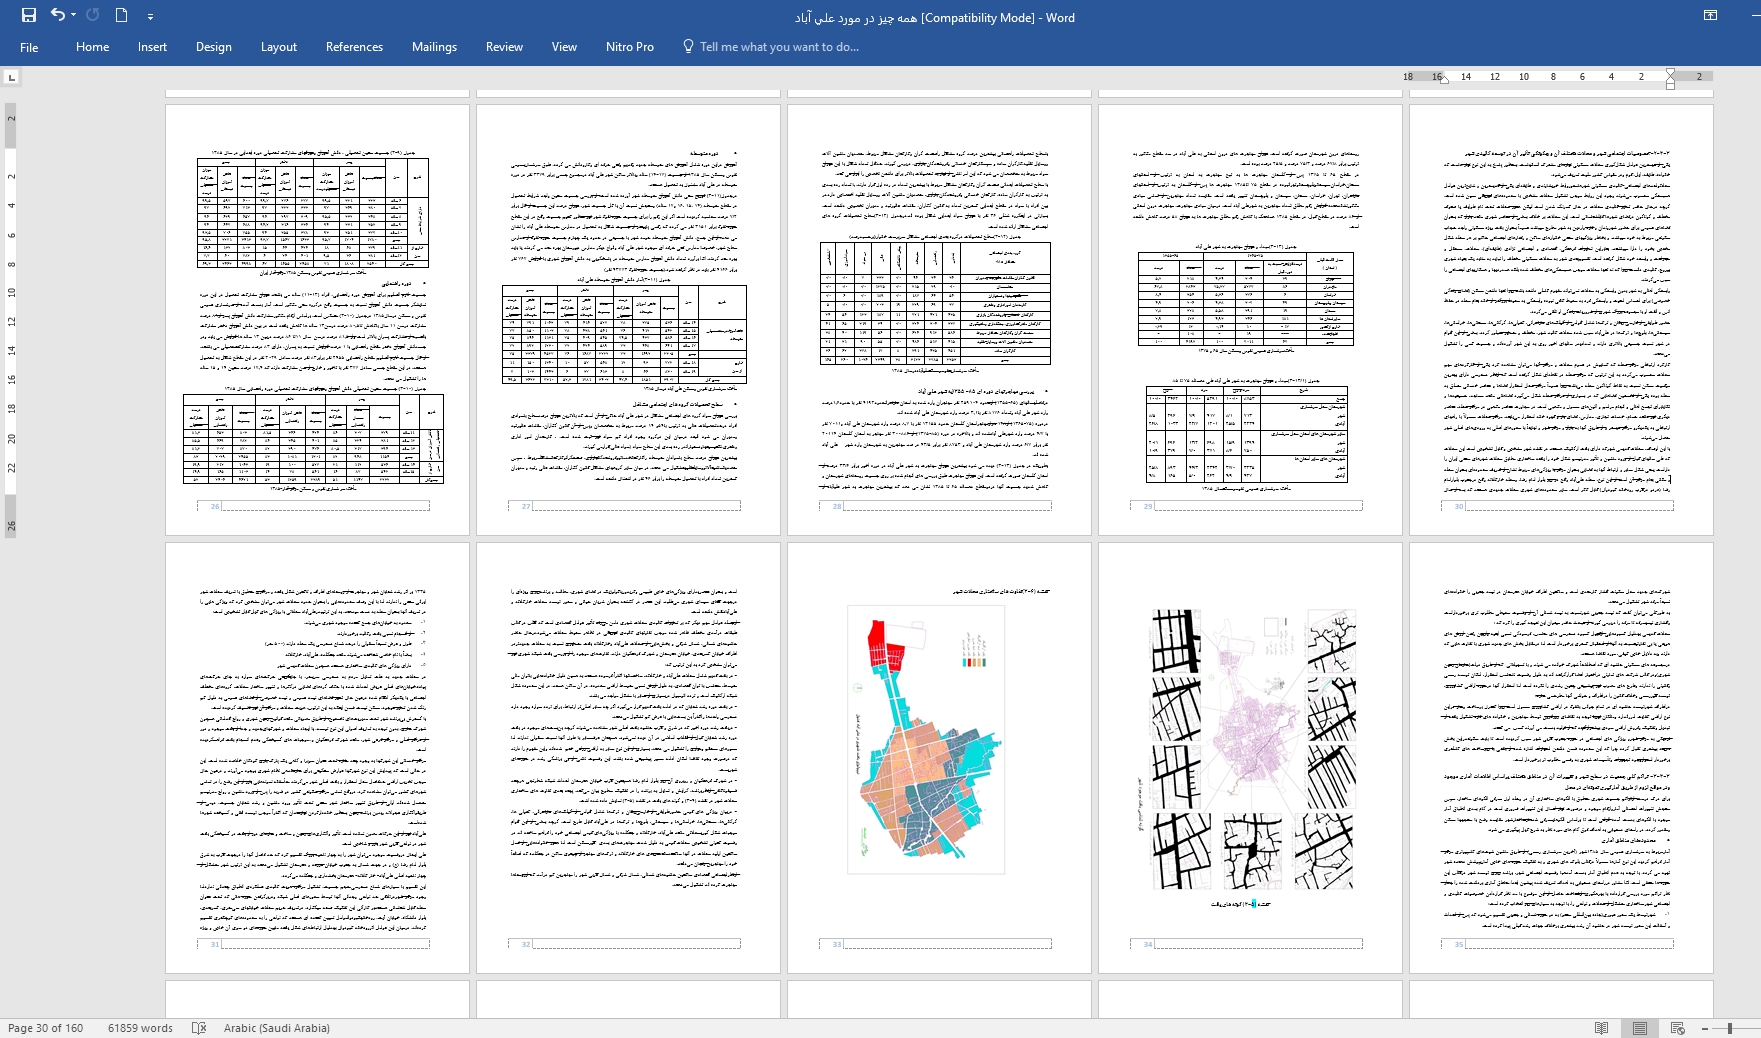1761x1038 pixels.
Task: Switch to the Nitro Pro tab
Action: point(629,47)
